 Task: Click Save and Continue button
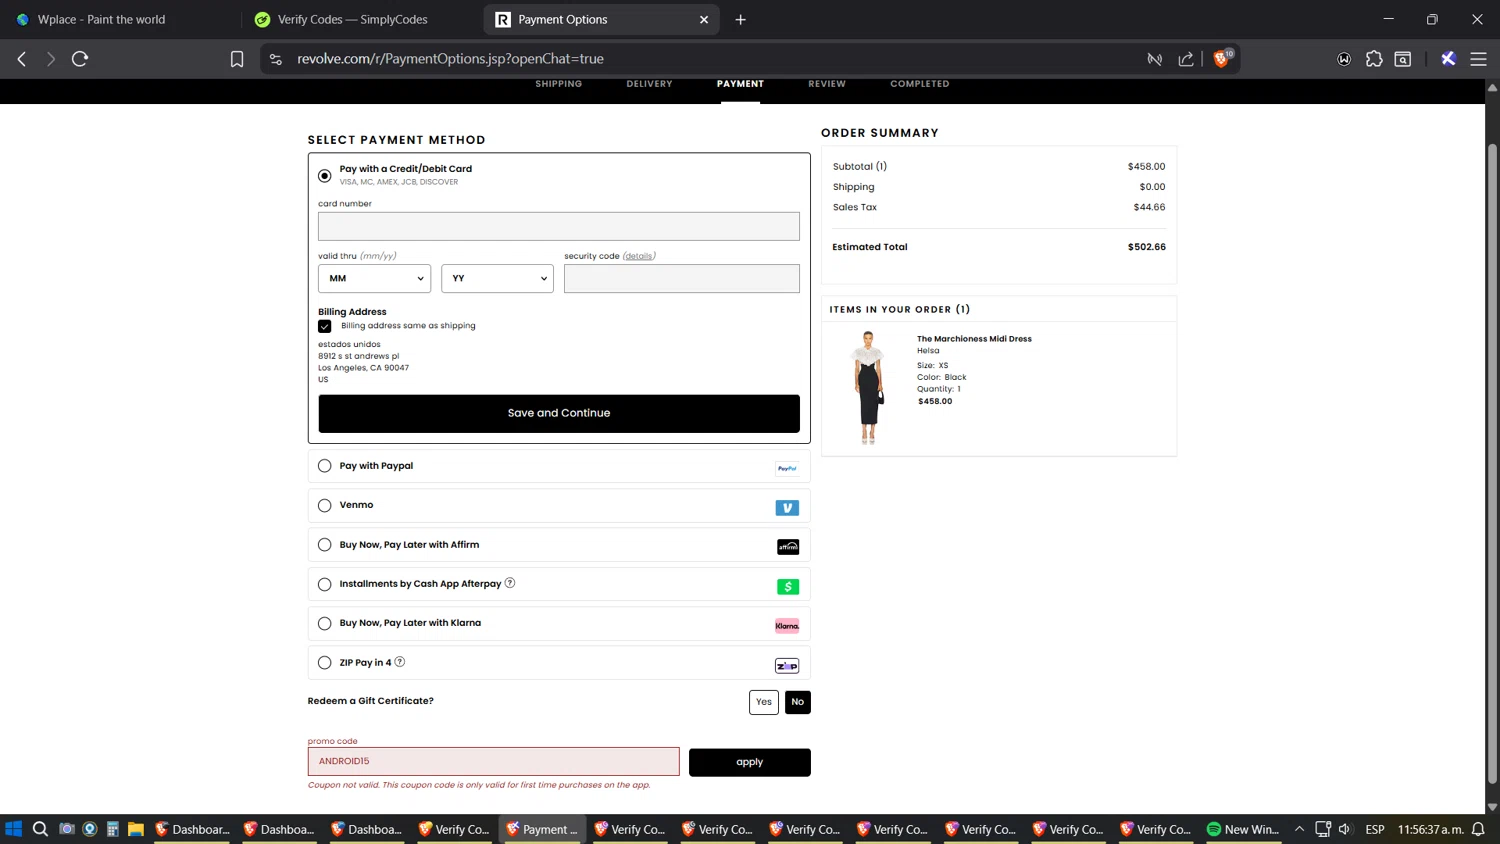click(x=559, y=414)
